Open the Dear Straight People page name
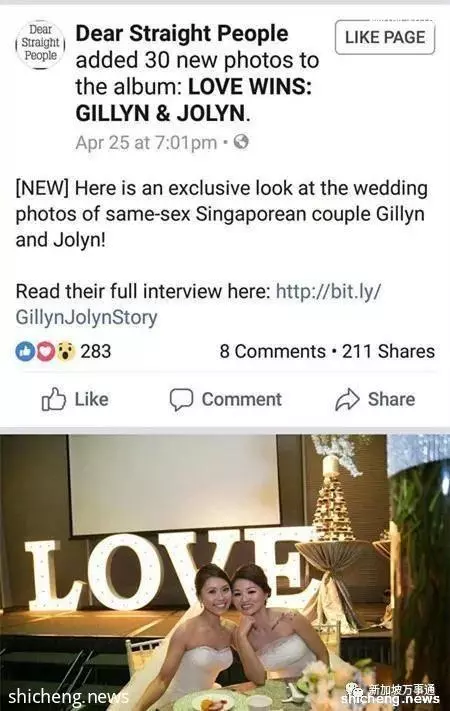Viewport: 450px width, 711px height. [x=182, y=34]
